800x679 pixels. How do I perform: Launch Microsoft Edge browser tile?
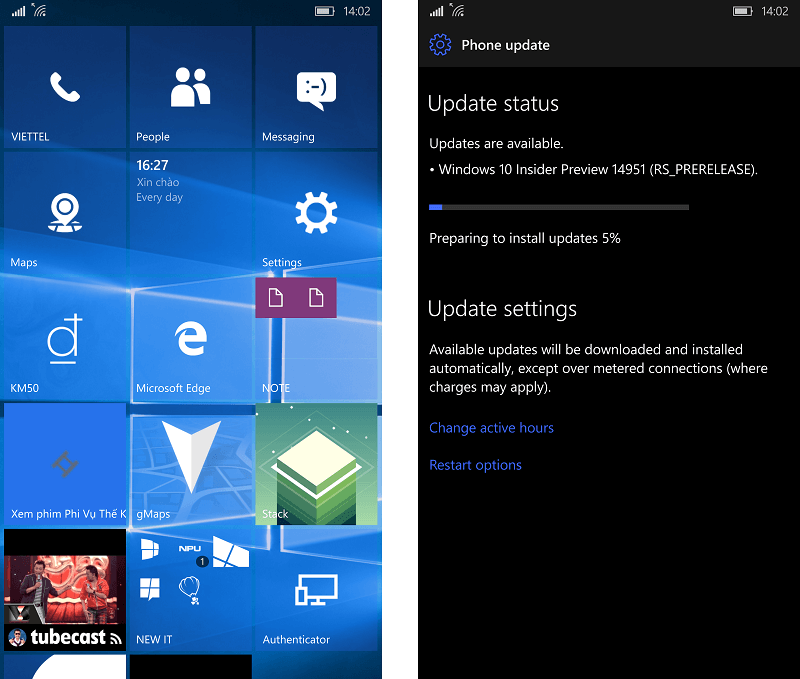(x=190, y=338)
